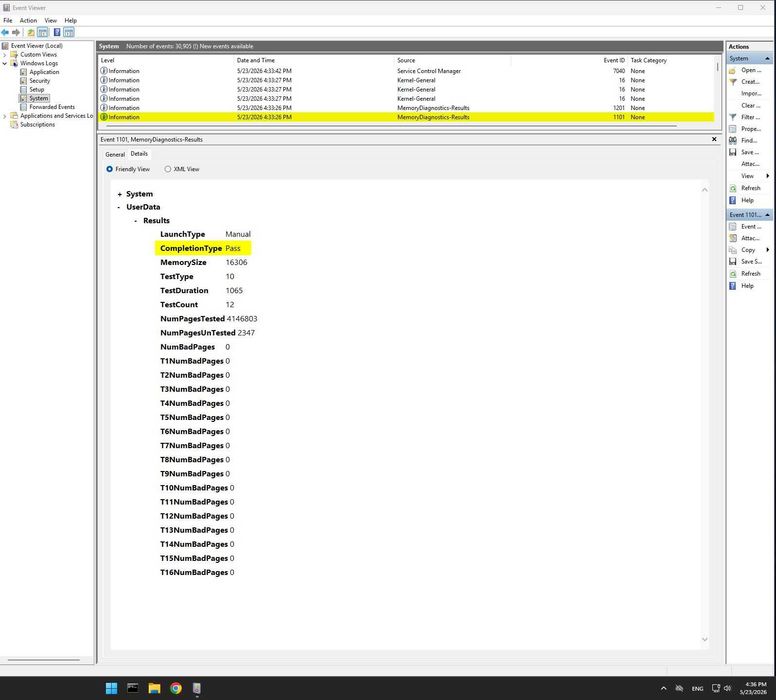Click the Event ID column header
This screenshot has height=700, width=776.
pos(614,60)
